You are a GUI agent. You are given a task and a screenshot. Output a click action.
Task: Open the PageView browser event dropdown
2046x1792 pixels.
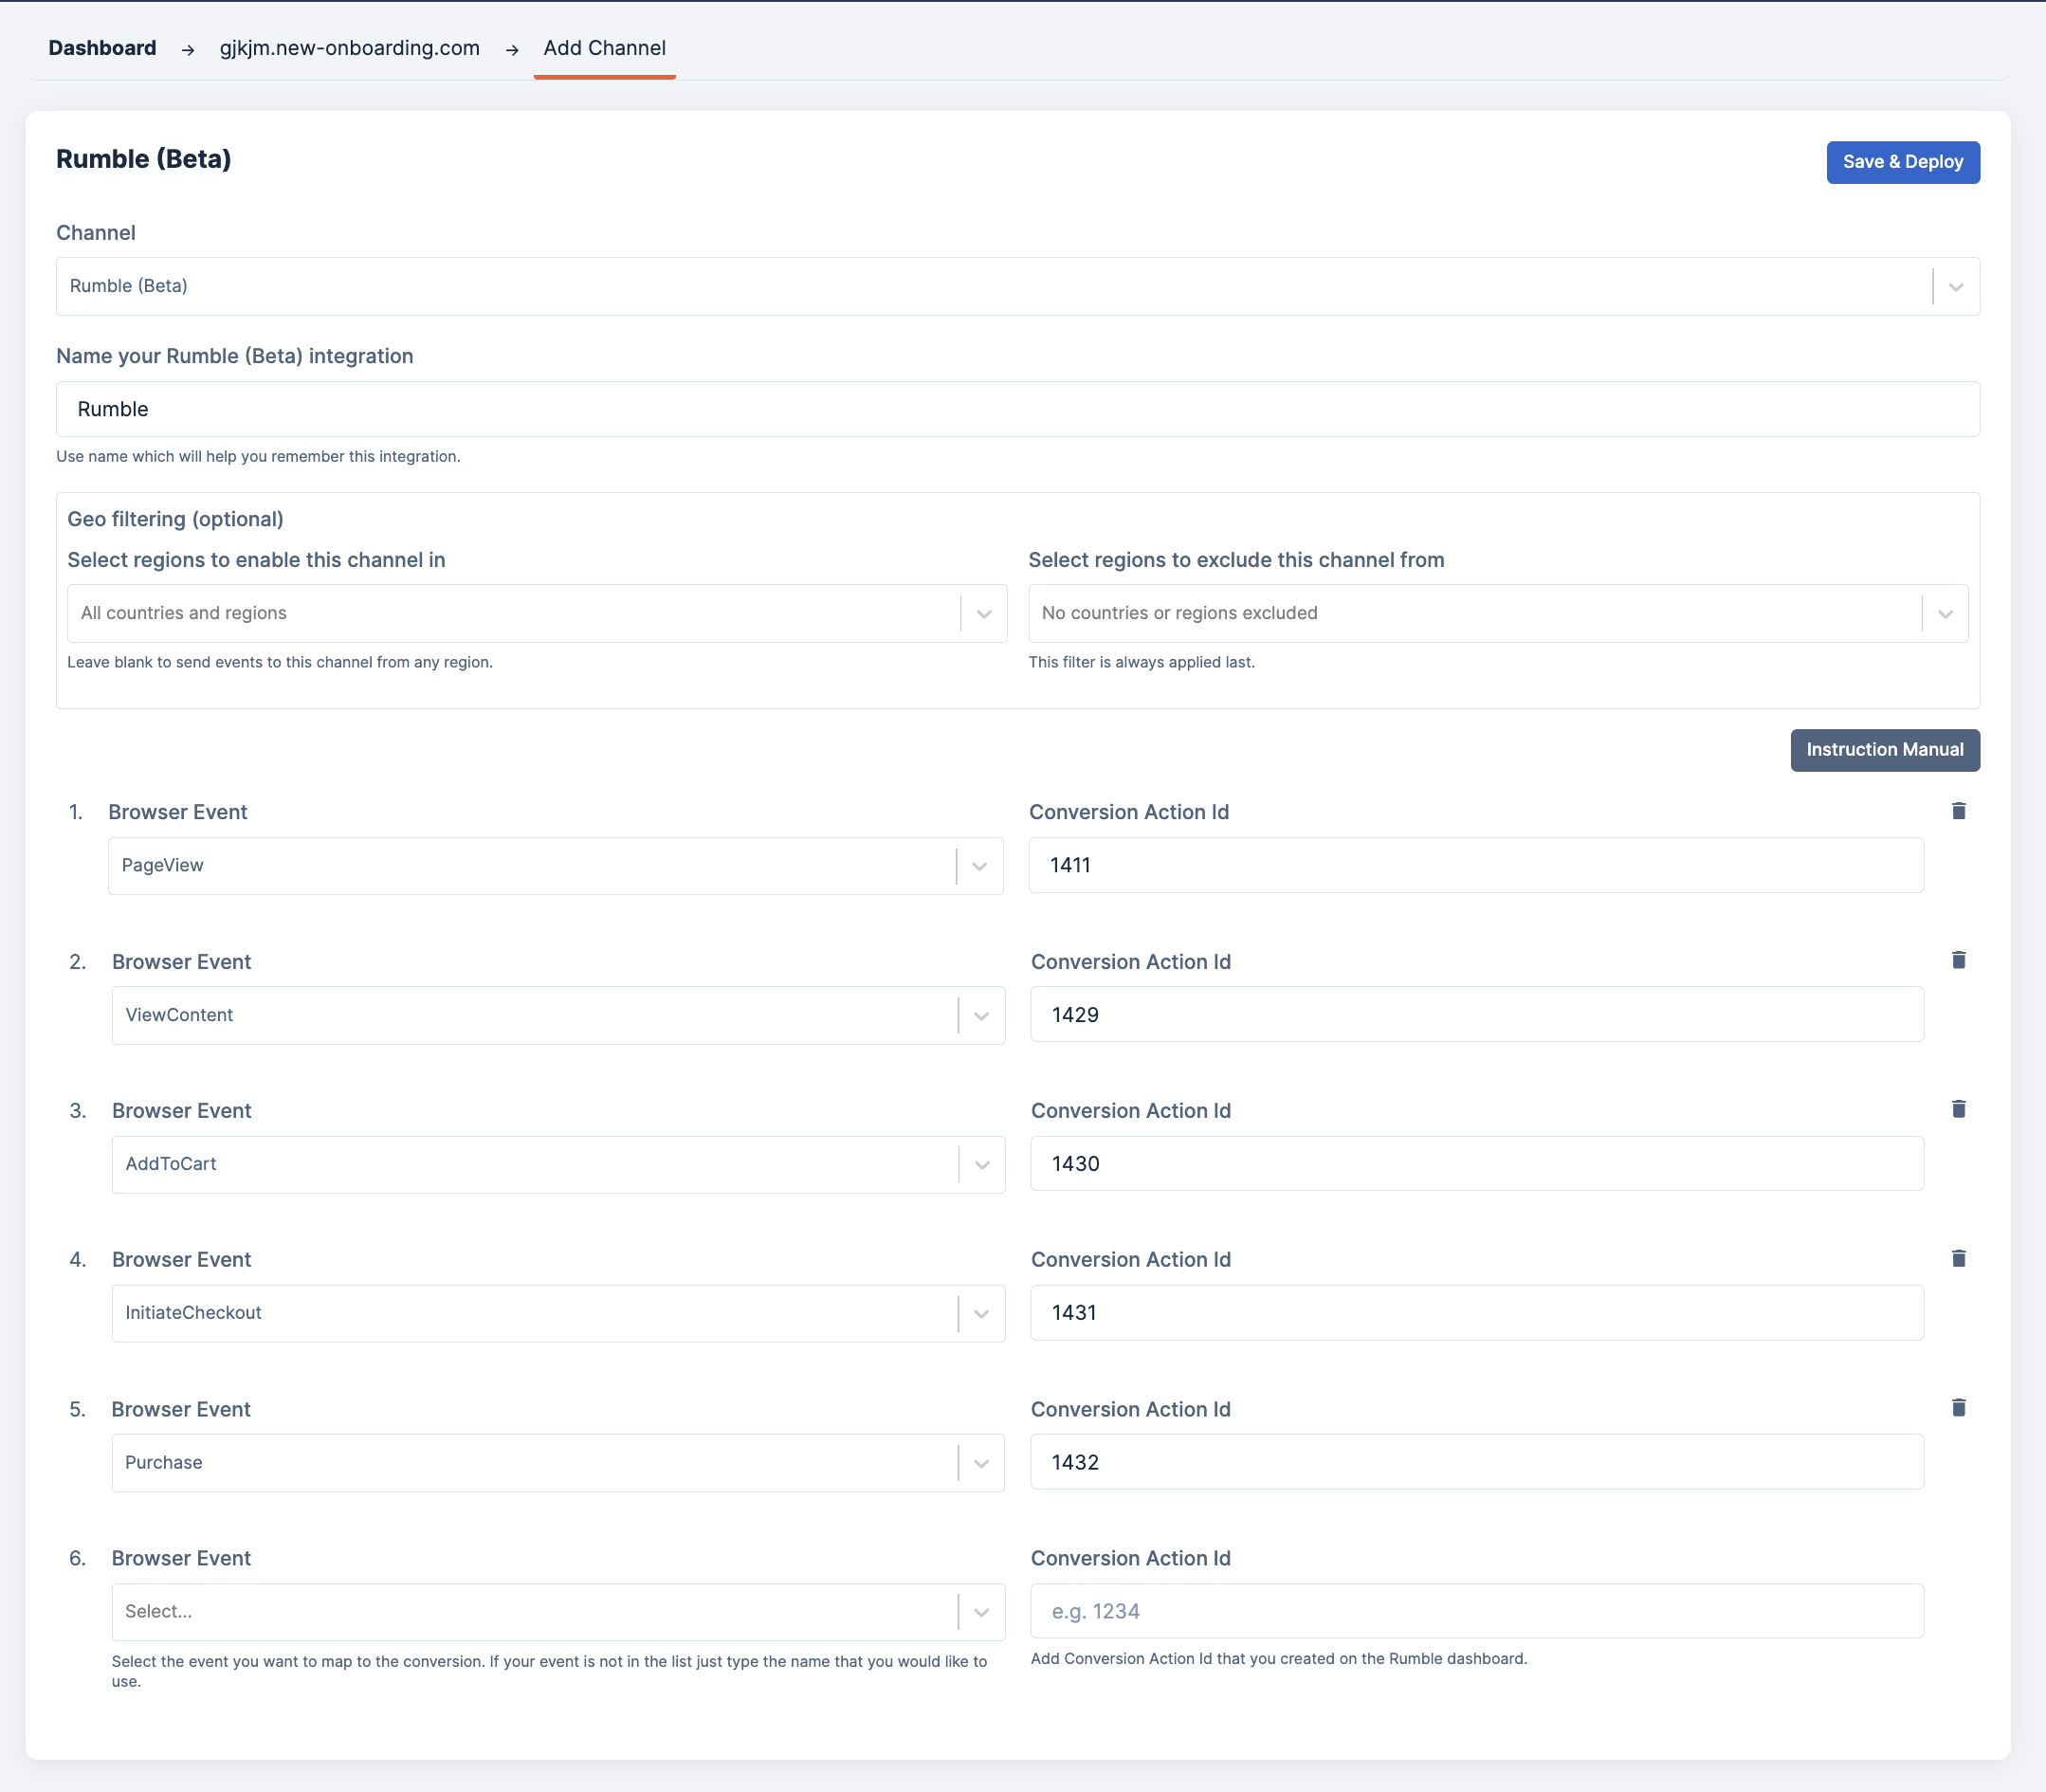(979, 866)
